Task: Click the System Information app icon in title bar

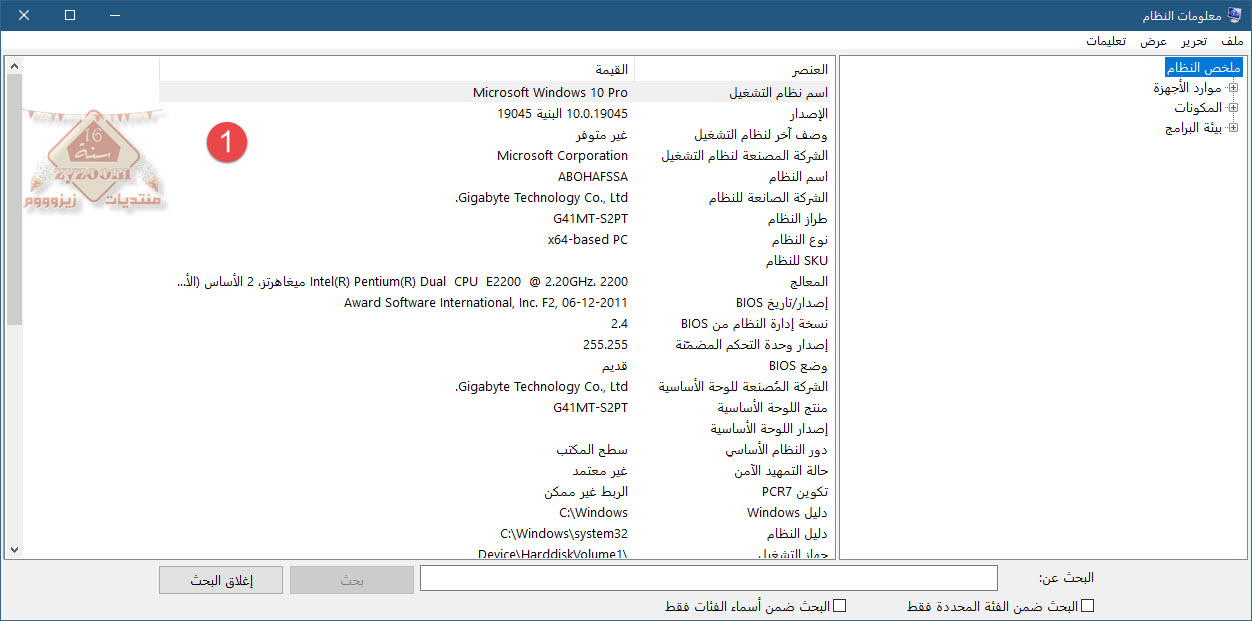Action: (x=1233, y=15)
